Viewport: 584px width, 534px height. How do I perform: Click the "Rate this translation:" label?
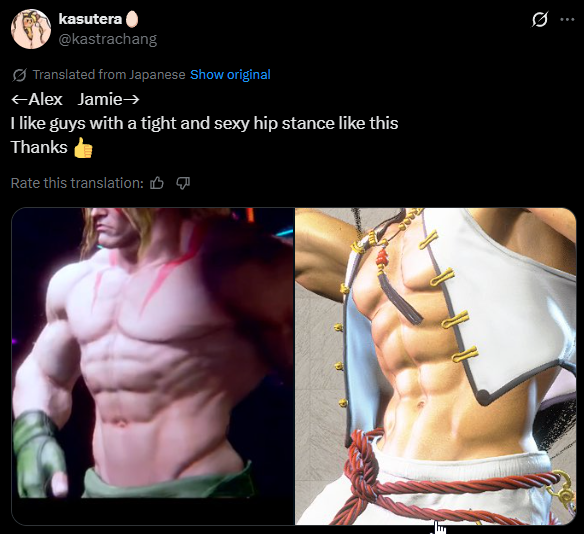tap(77, 183)
